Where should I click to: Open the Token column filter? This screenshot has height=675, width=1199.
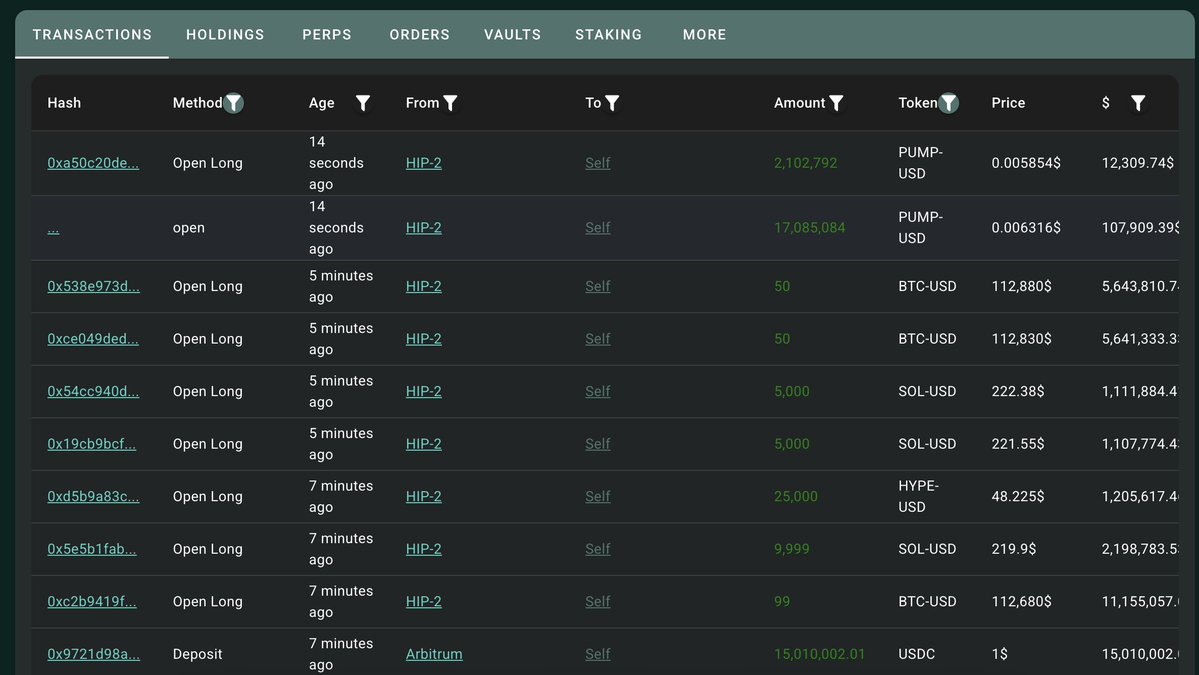pos(949,103)
